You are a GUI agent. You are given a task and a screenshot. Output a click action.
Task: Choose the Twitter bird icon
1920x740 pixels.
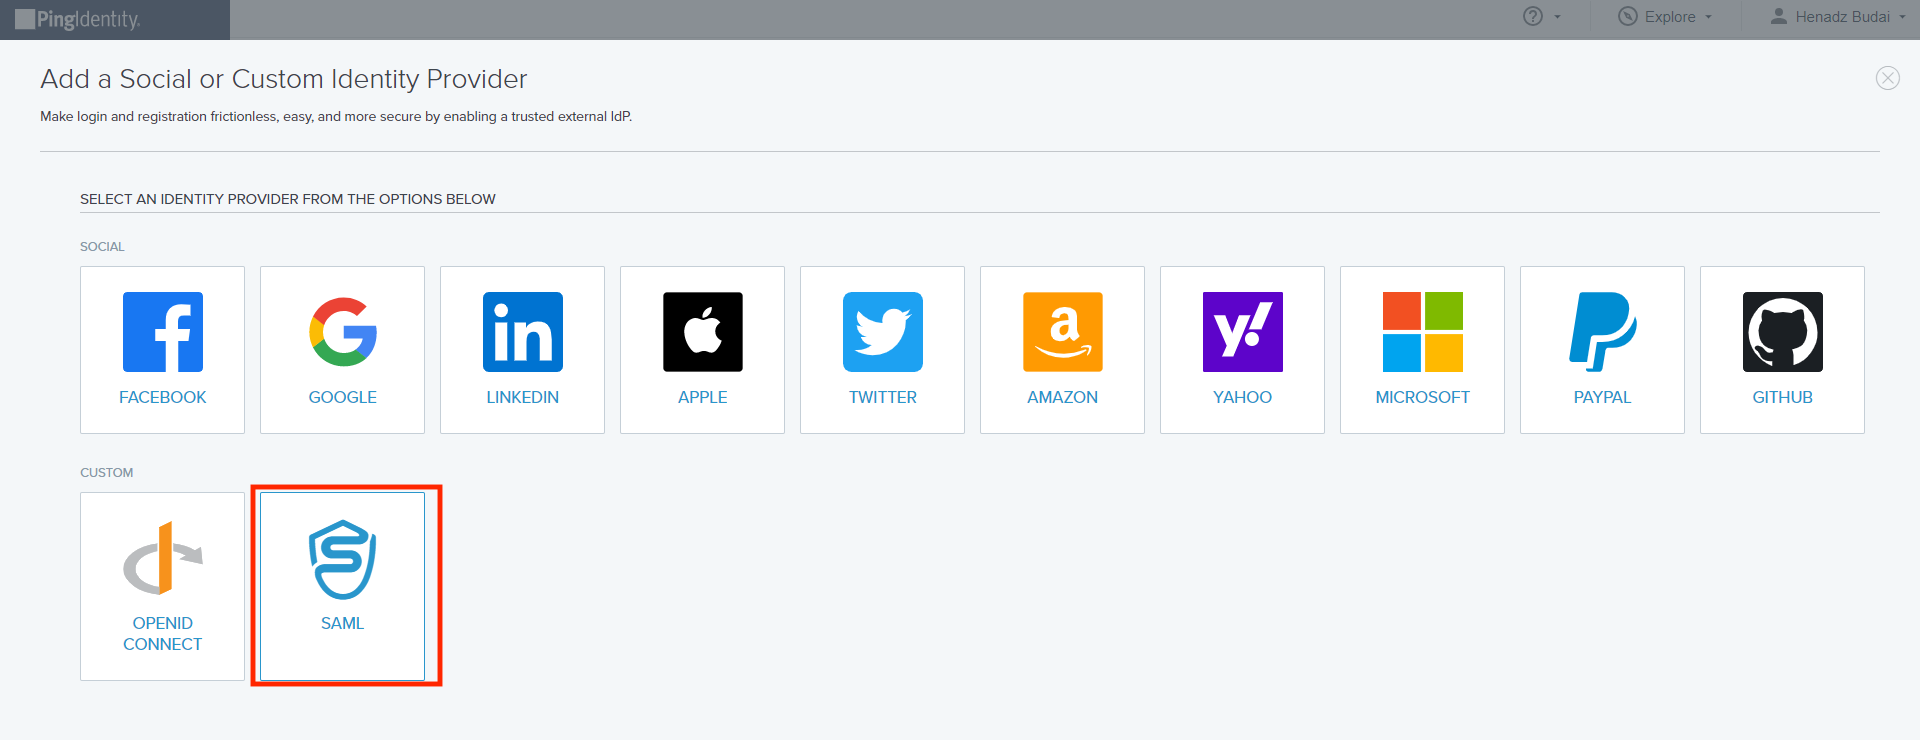coord(882,332)
